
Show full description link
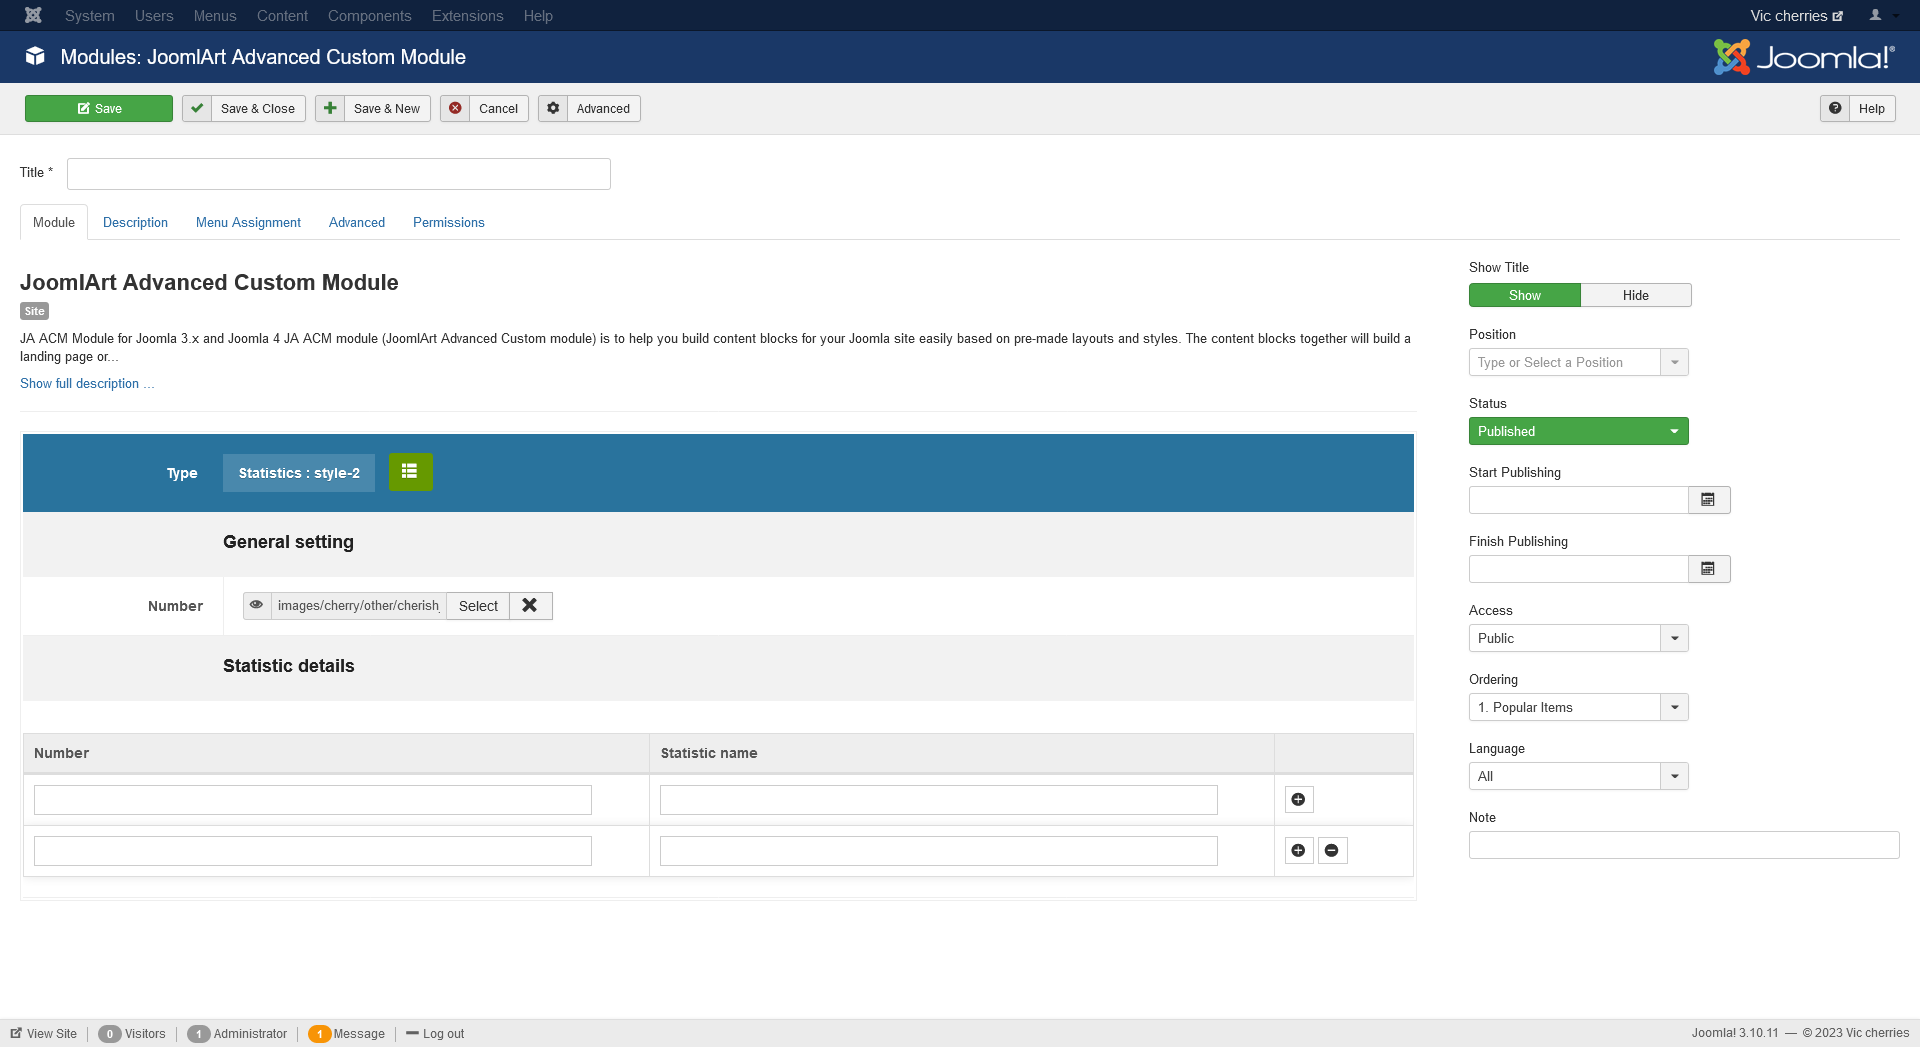click(87, 383)
